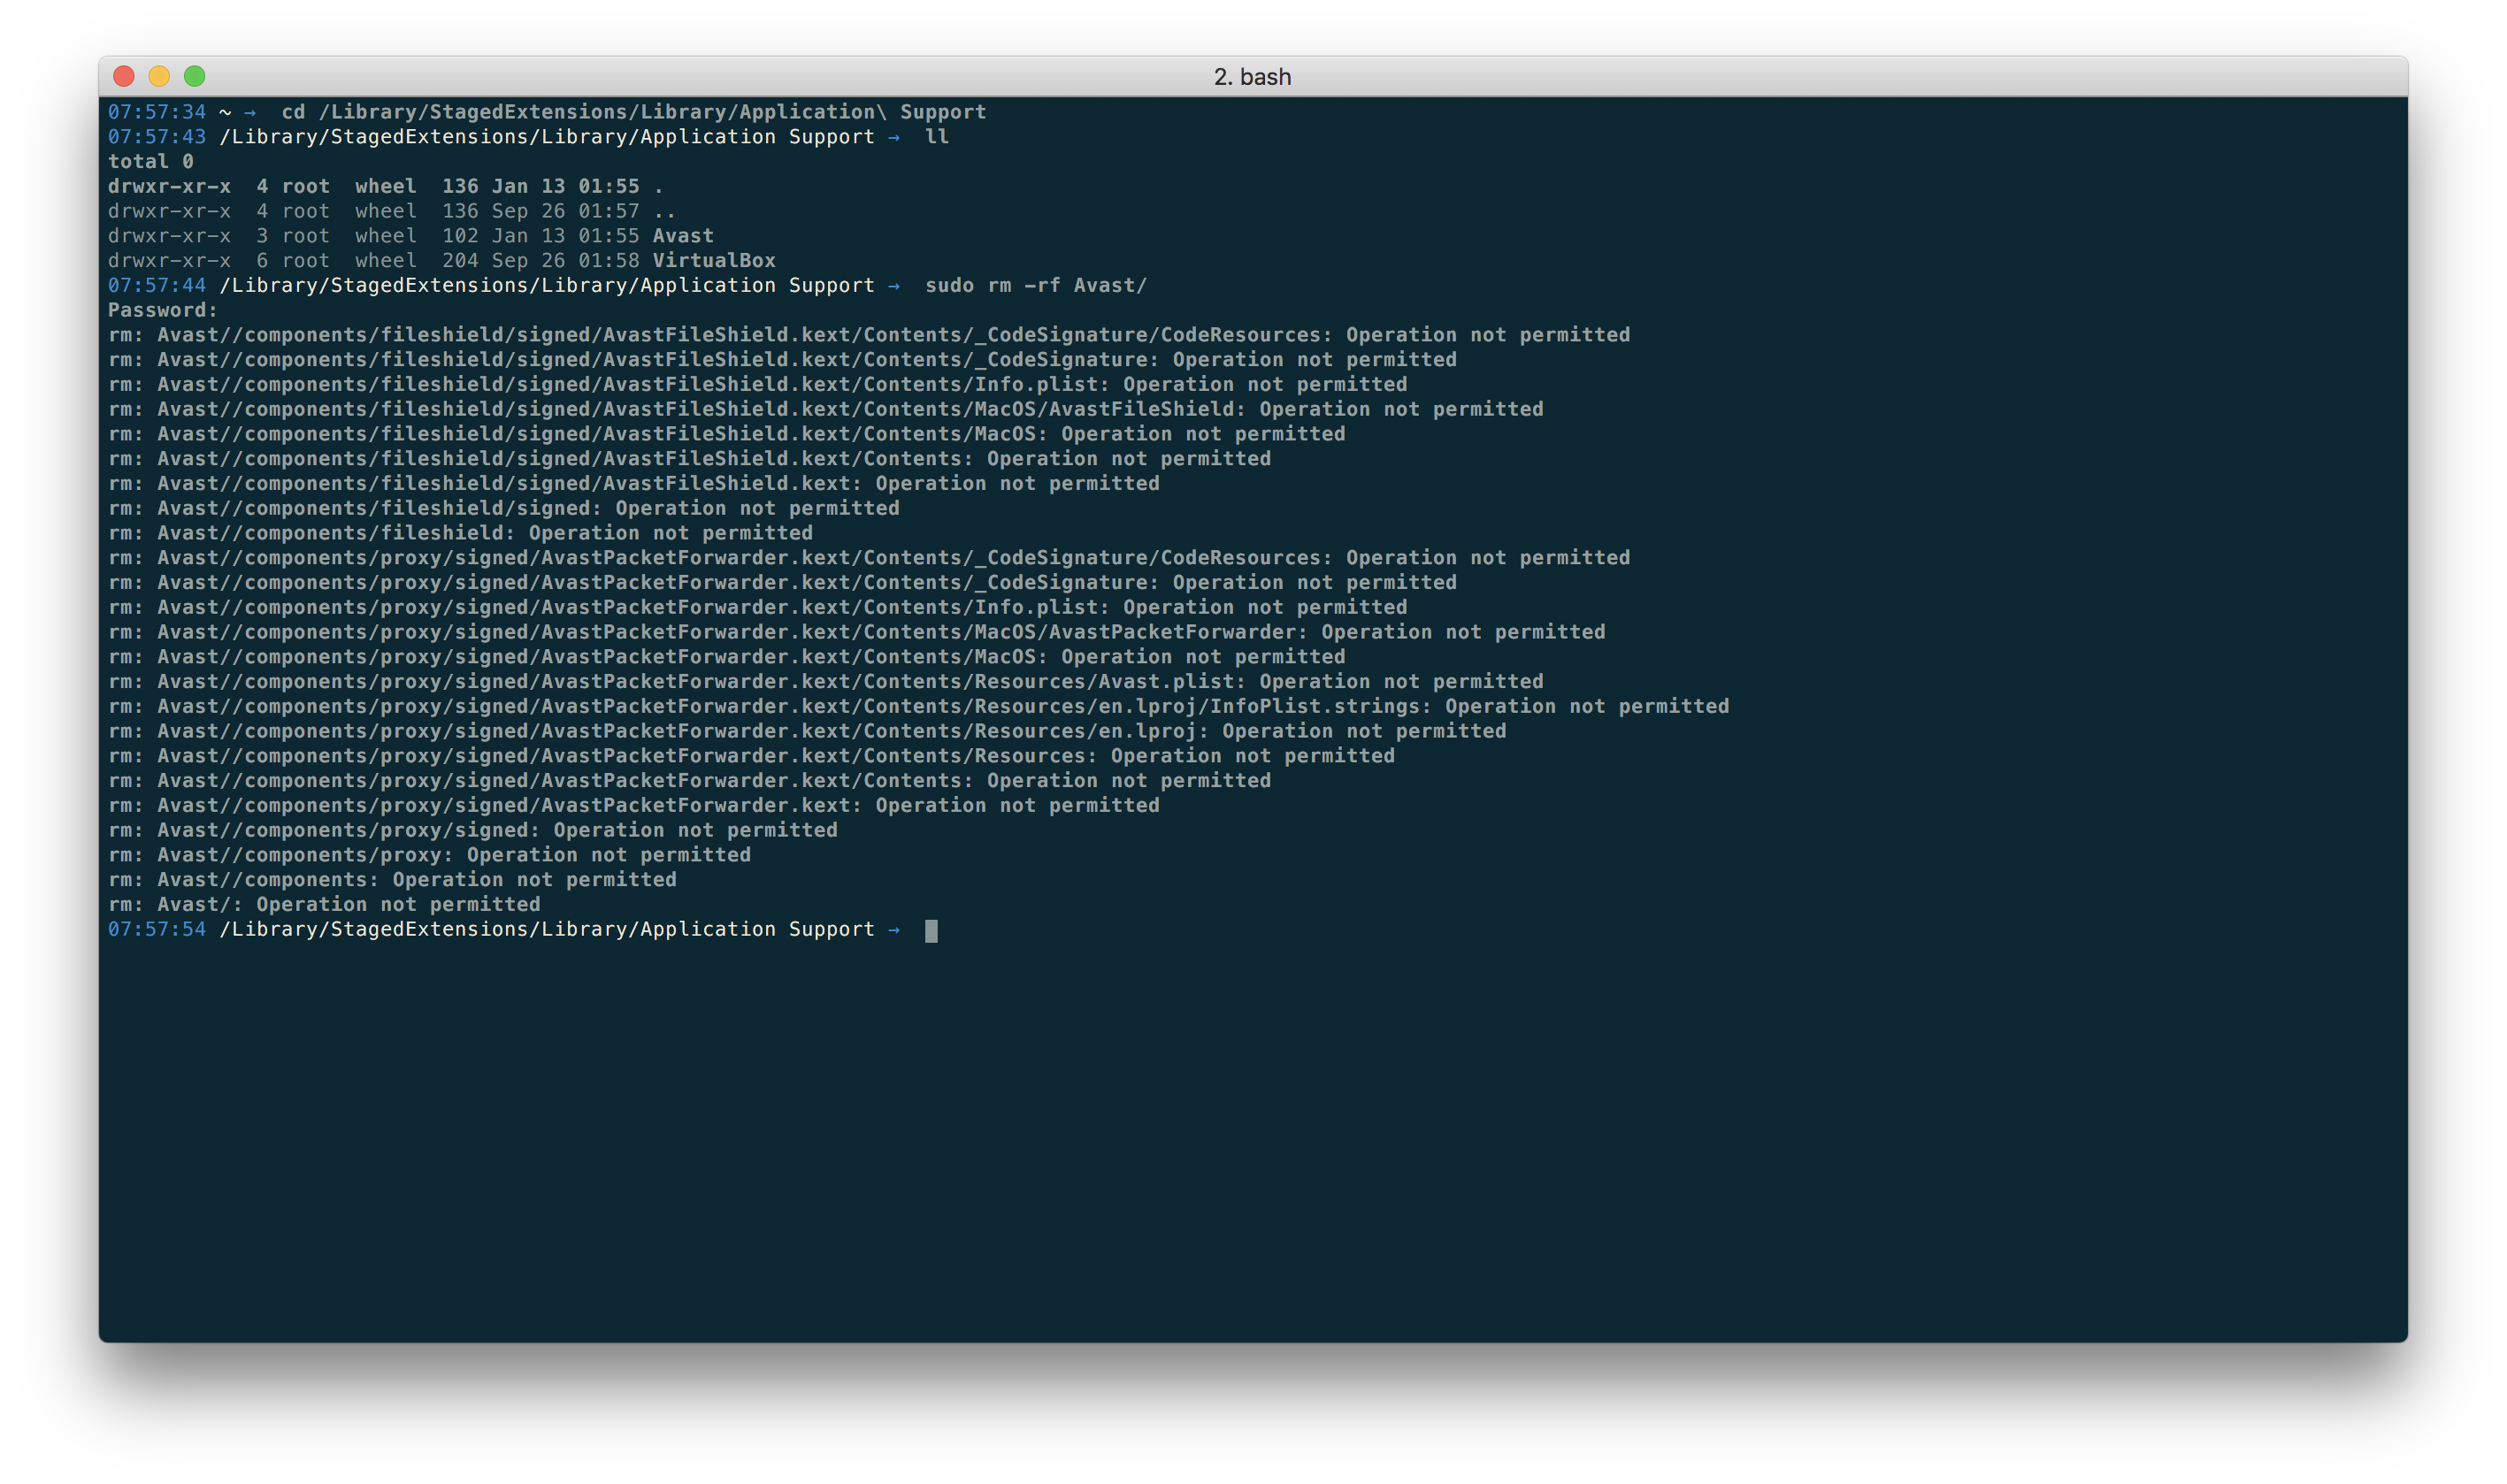Click the 07:57:54 timestamp on last prompt
This screenshot has height=1484, width=2507.
click(156, 930)
